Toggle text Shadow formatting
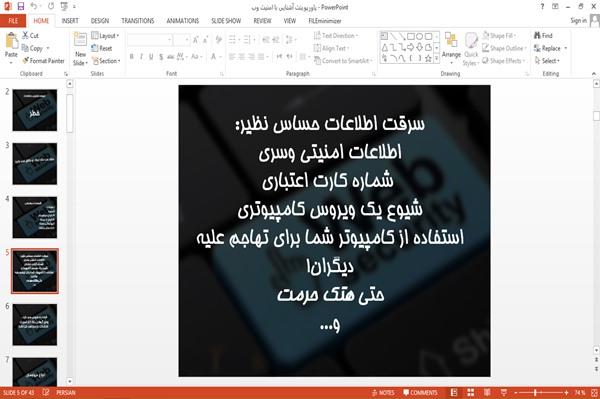 pyautogui.click(x=161, y=57)
